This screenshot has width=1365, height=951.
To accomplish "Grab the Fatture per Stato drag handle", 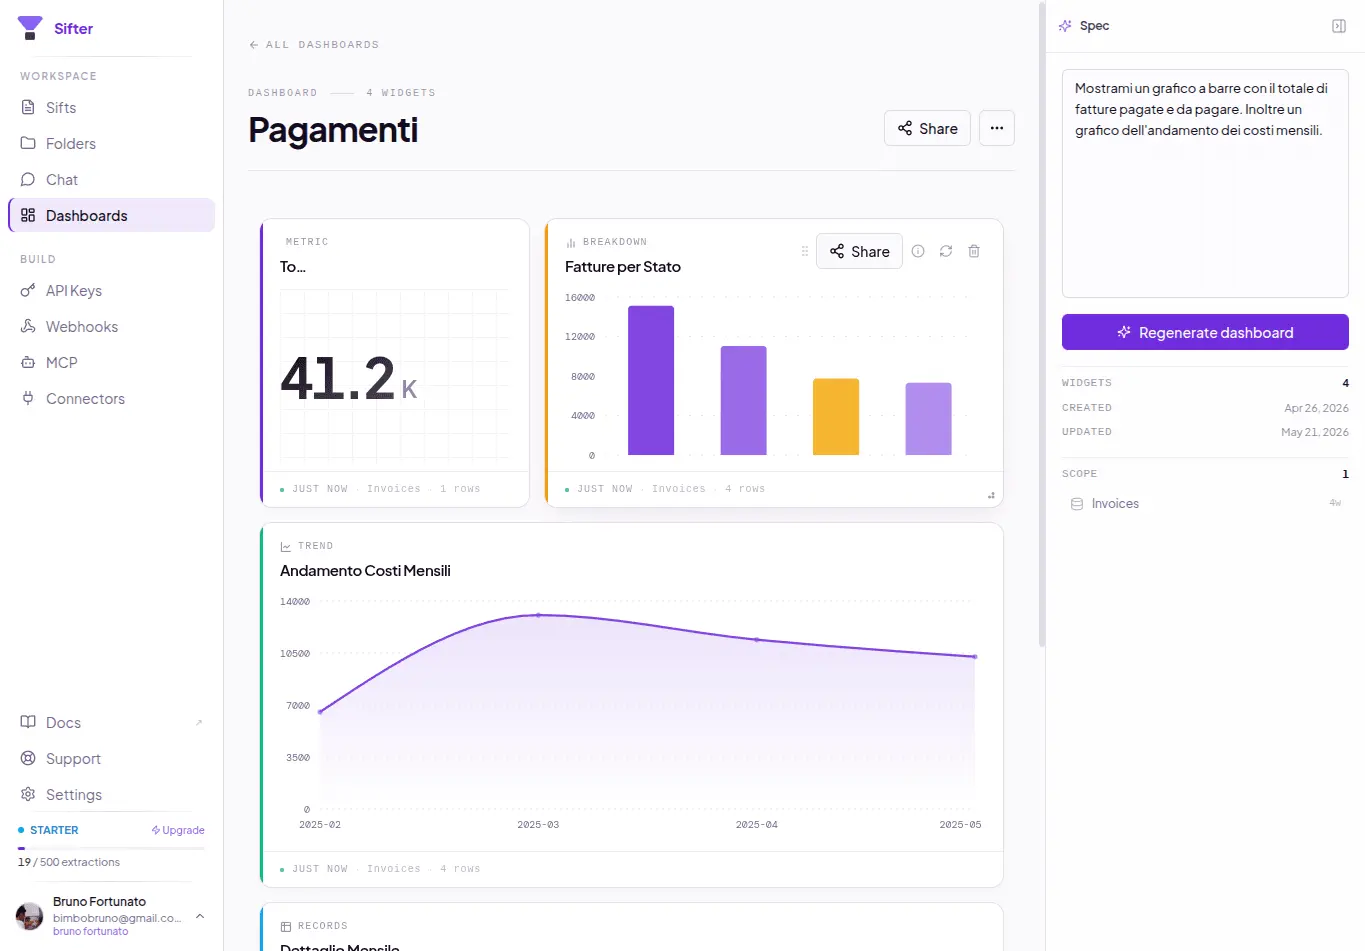I will 804,251.
